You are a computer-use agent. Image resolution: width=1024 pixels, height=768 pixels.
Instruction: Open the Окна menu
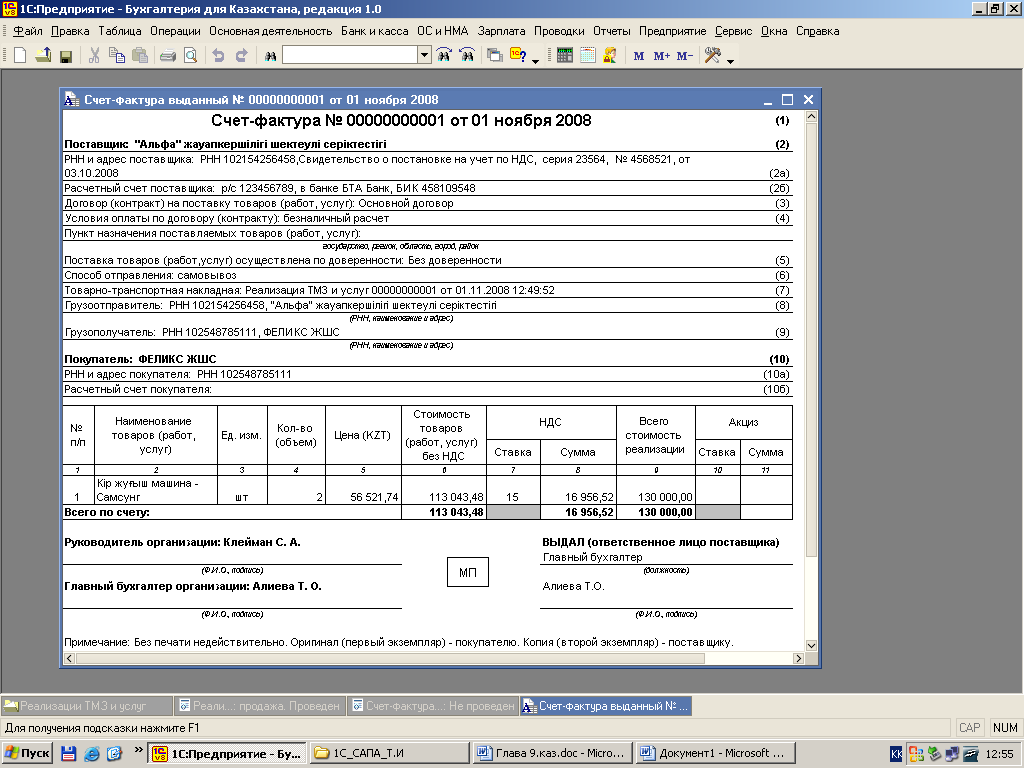[x=773, y=31]
